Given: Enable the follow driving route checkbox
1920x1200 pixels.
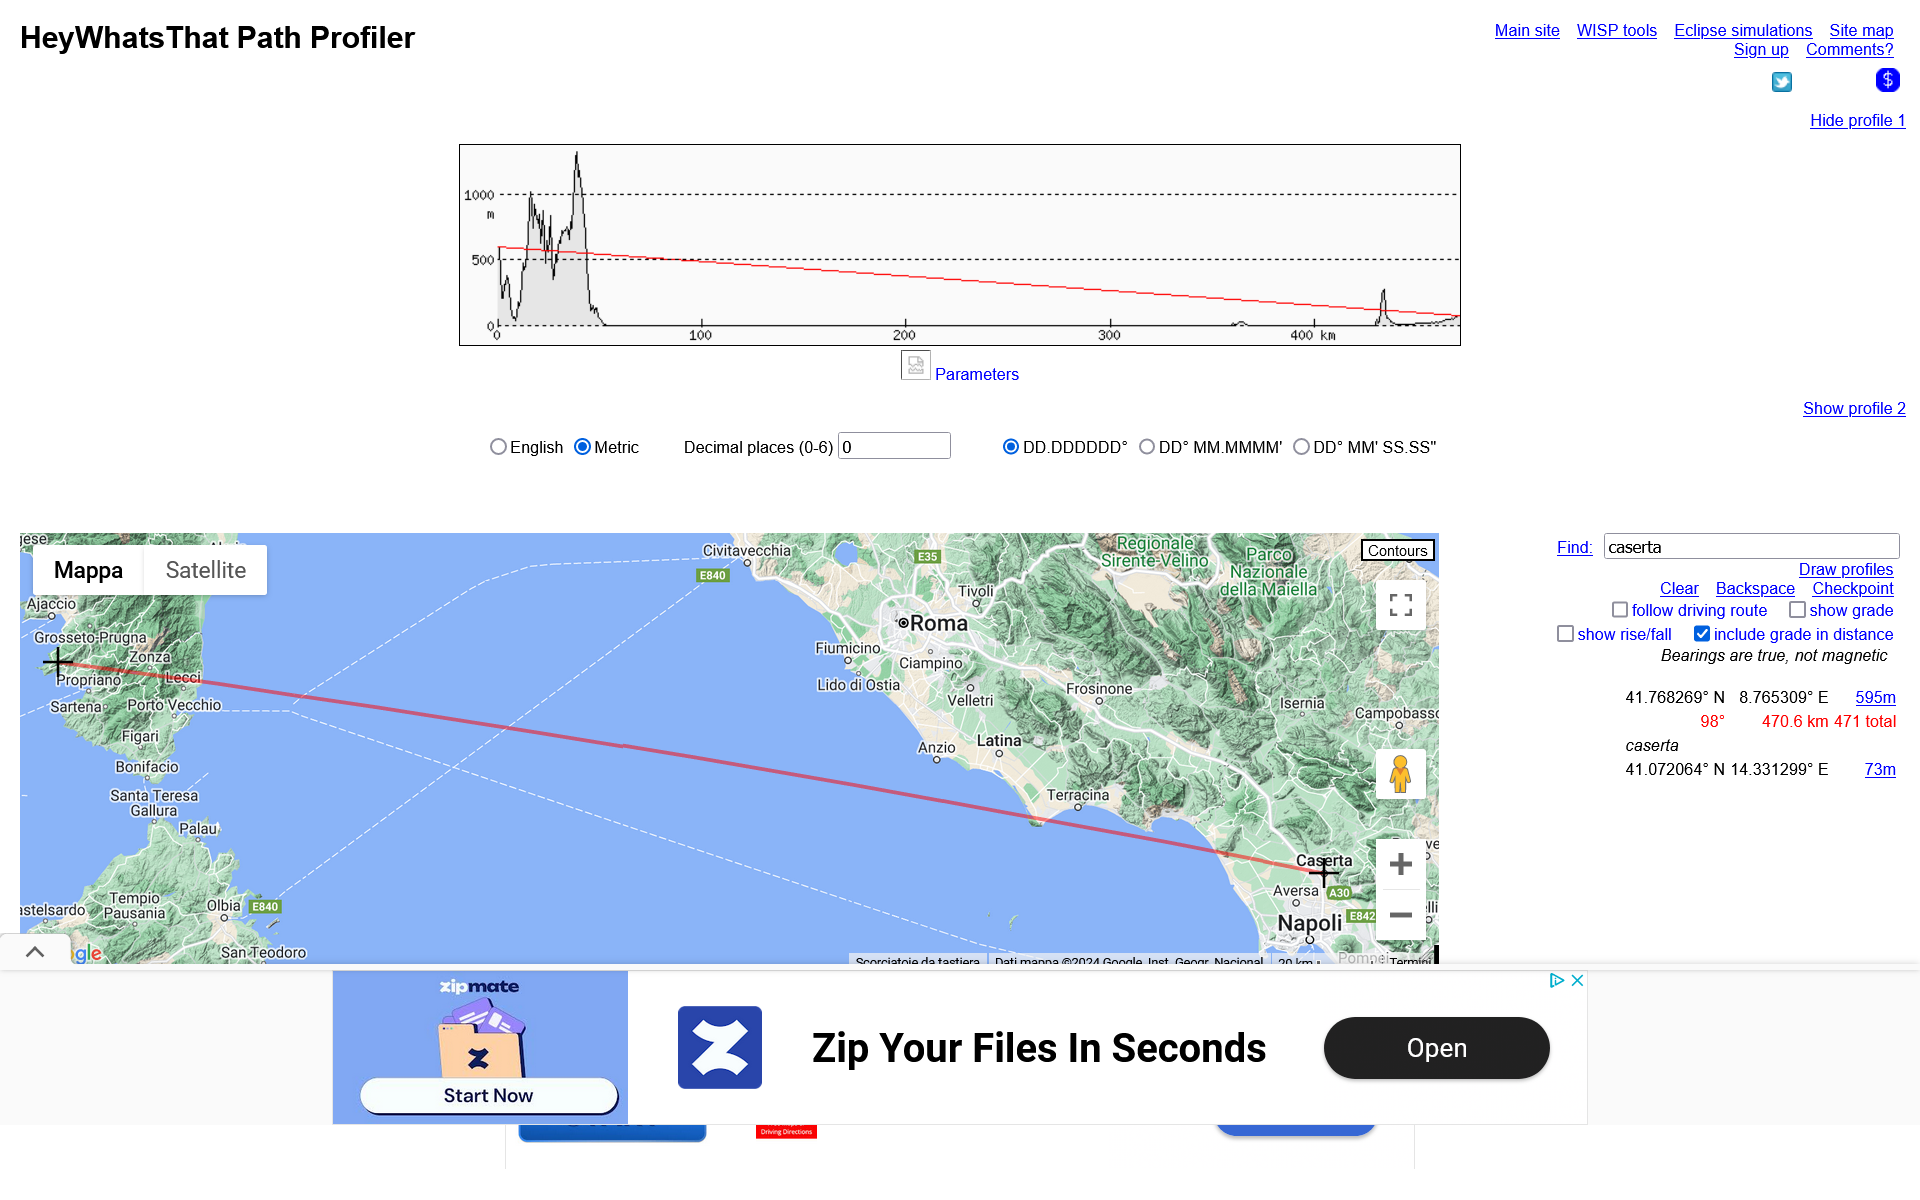Looking at the screenshot, I should [1620, 610].
